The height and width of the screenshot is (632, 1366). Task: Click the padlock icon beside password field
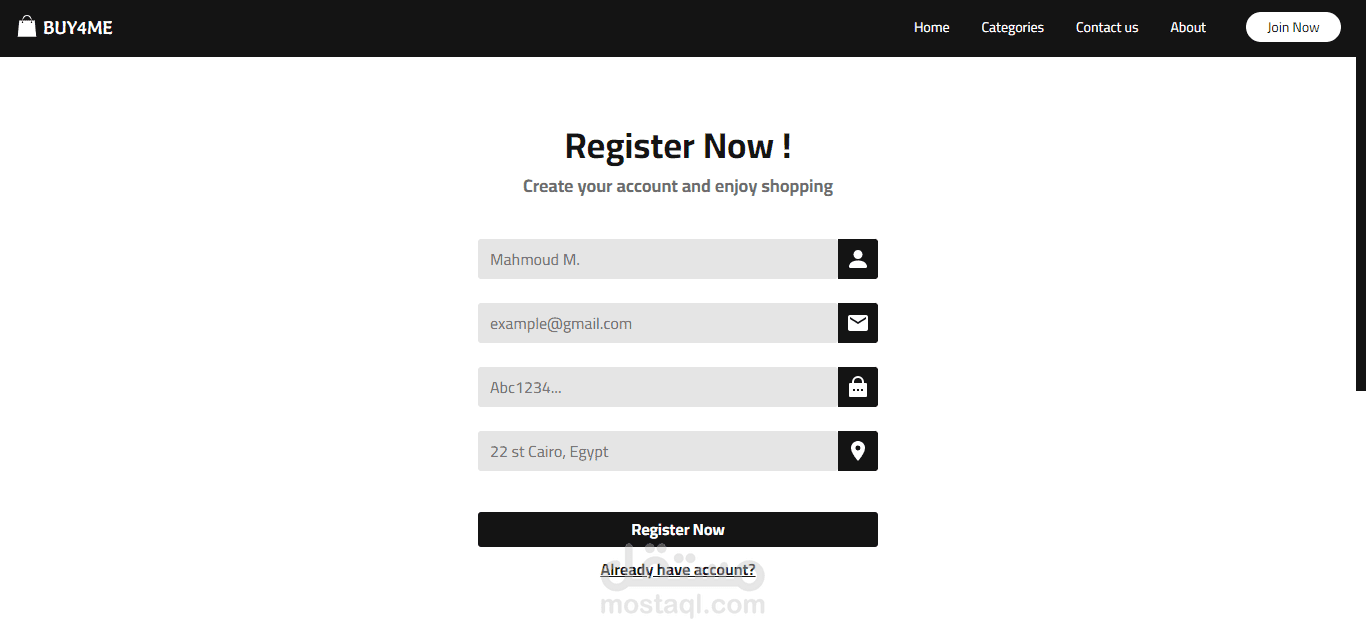pyautogui.click(x=857, y=387)
